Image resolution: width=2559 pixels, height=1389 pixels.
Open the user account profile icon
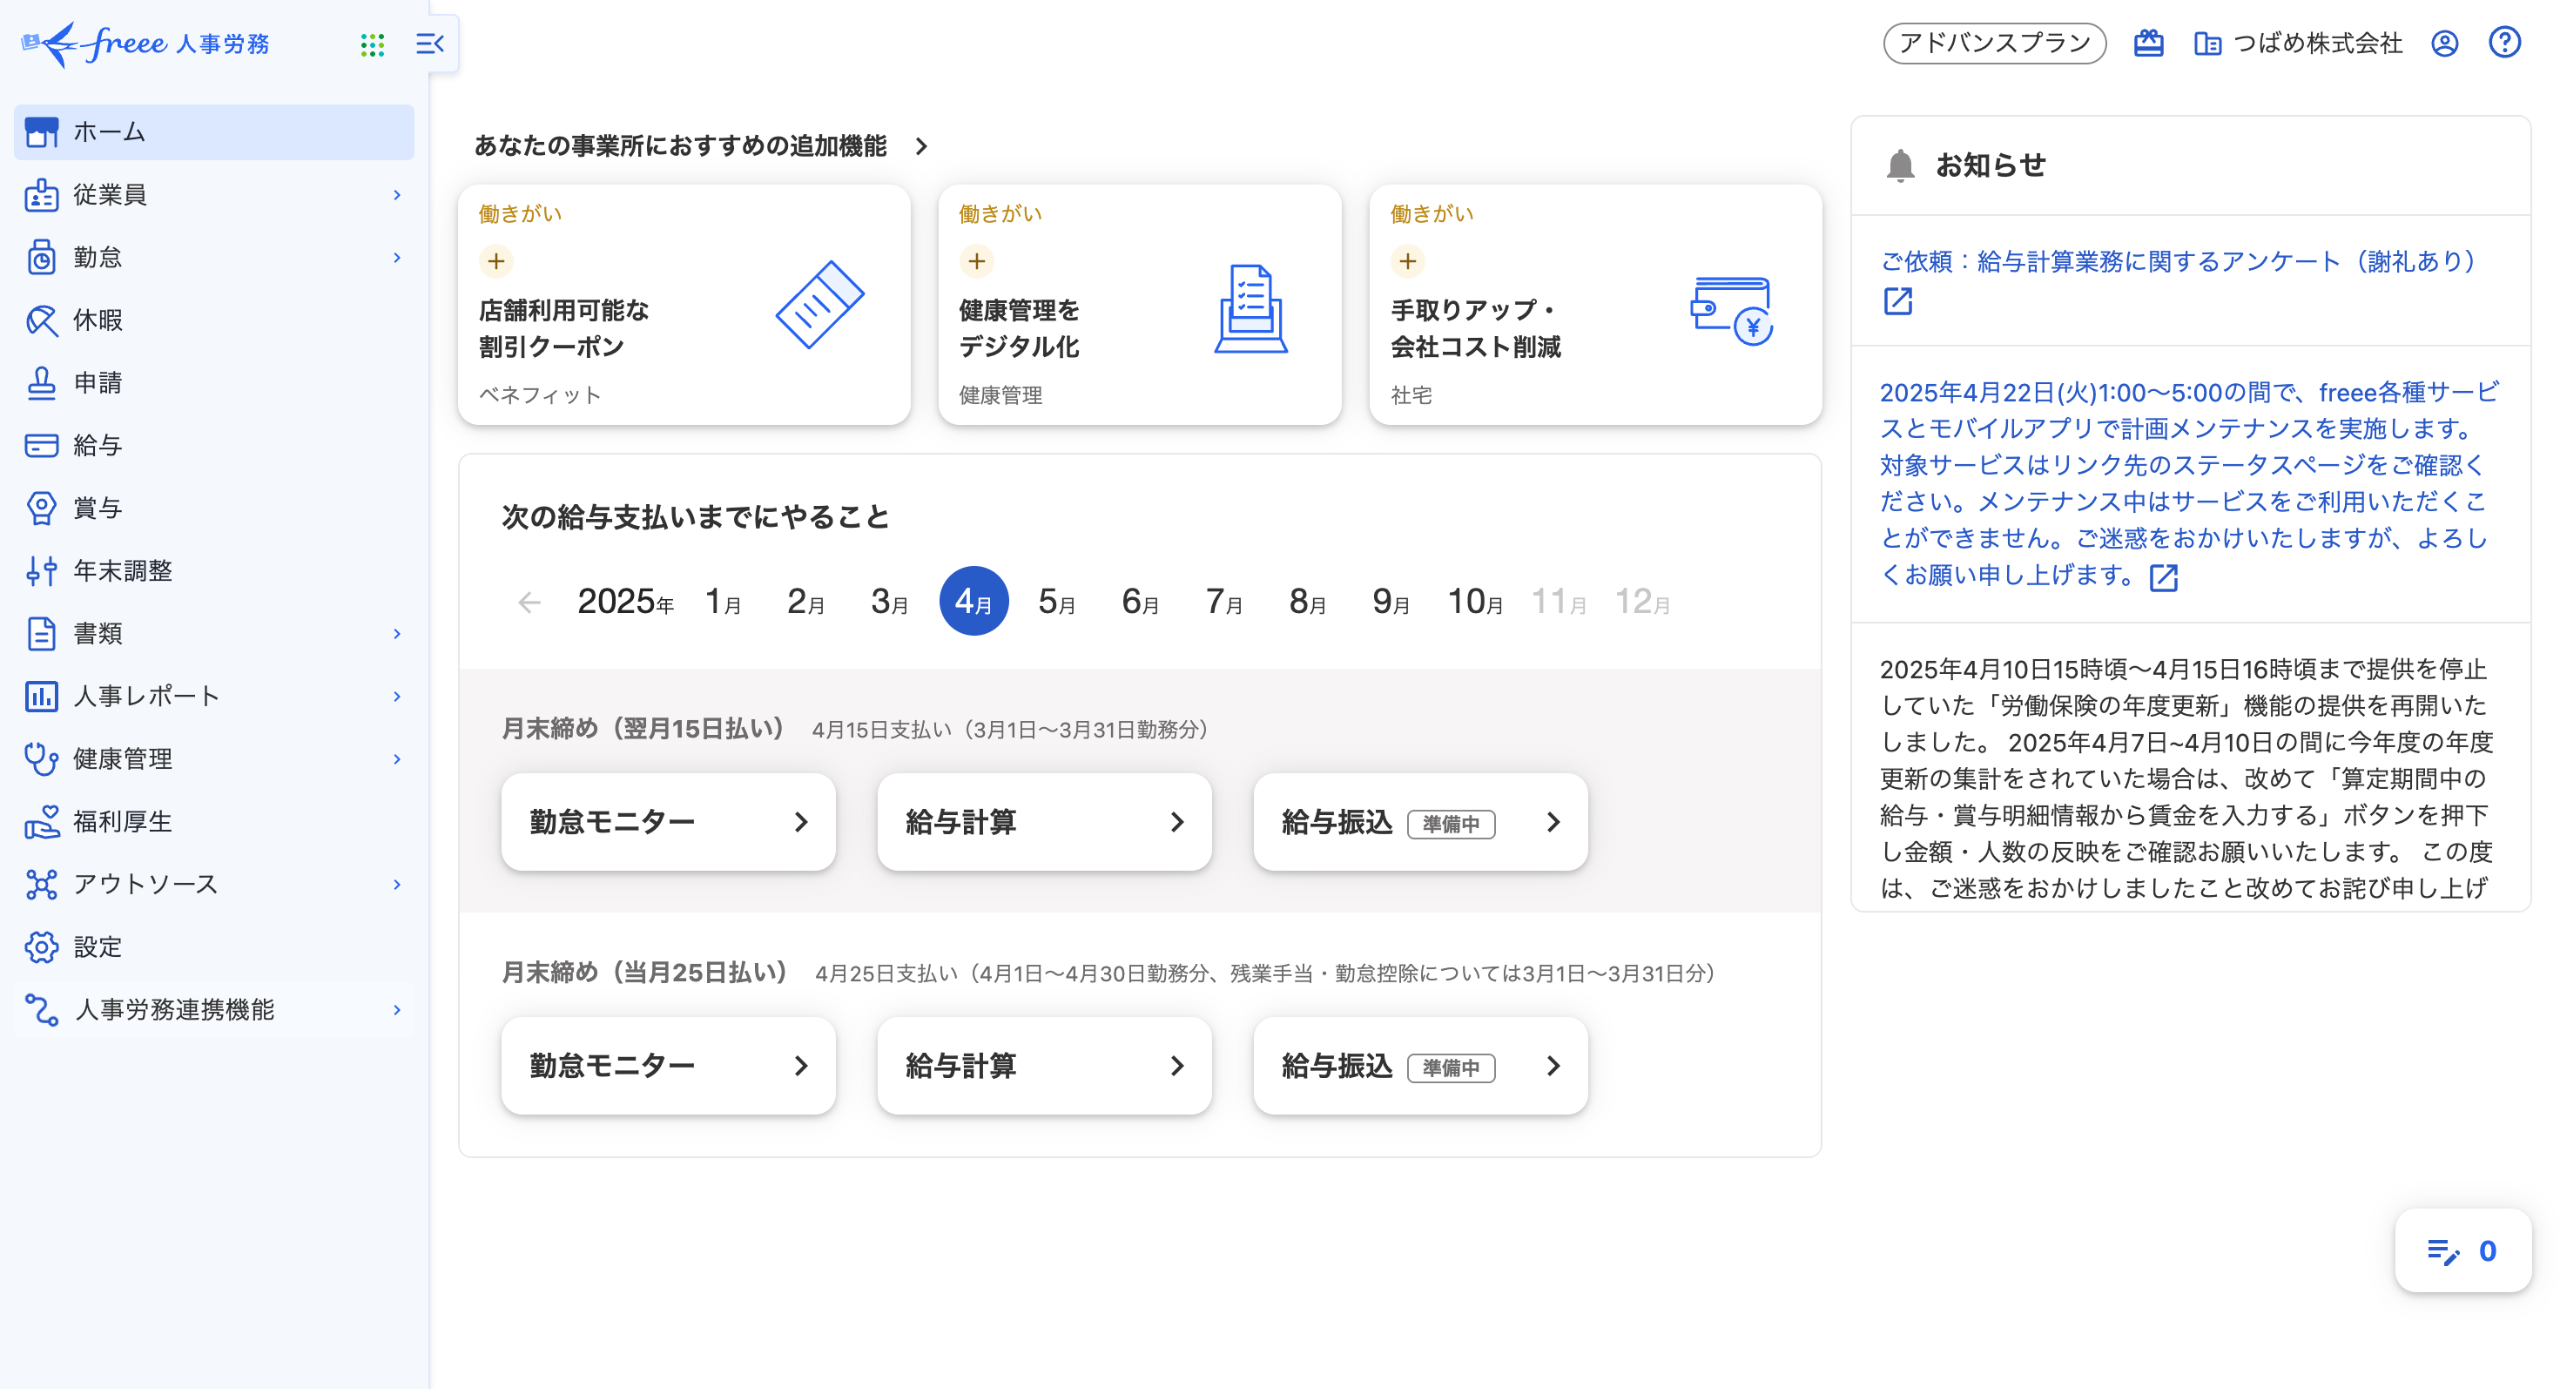[2444, 43]
